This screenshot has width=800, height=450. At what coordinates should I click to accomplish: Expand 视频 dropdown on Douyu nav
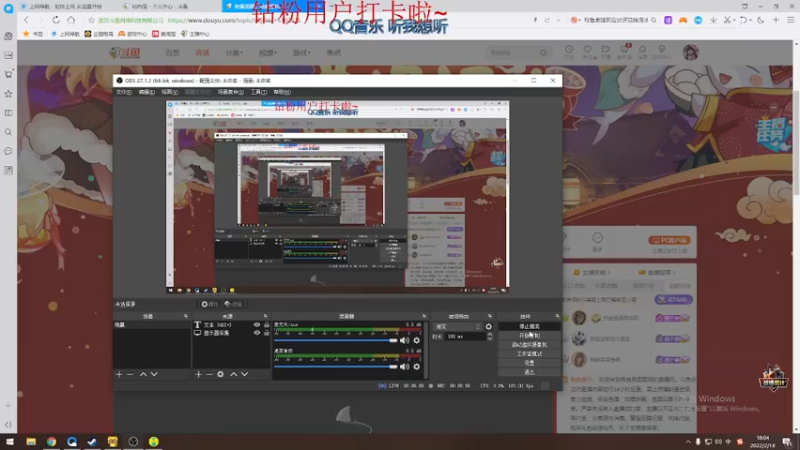click(x=267, y=53)
